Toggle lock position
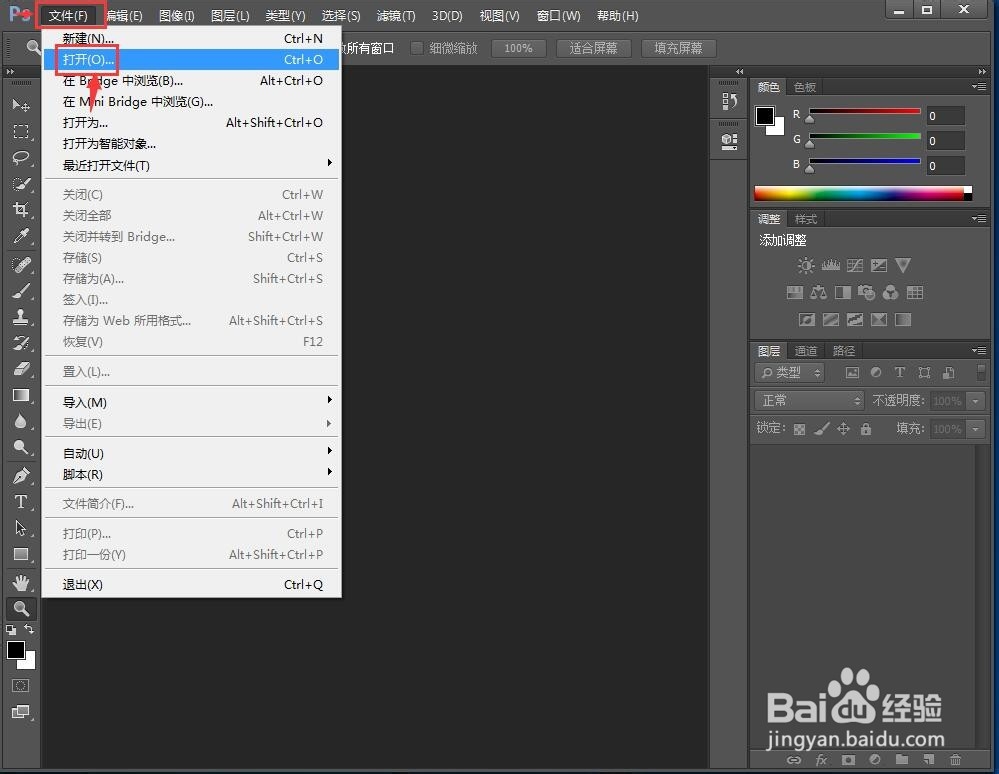This screenshot has height=774, width=999. point(843,429)
